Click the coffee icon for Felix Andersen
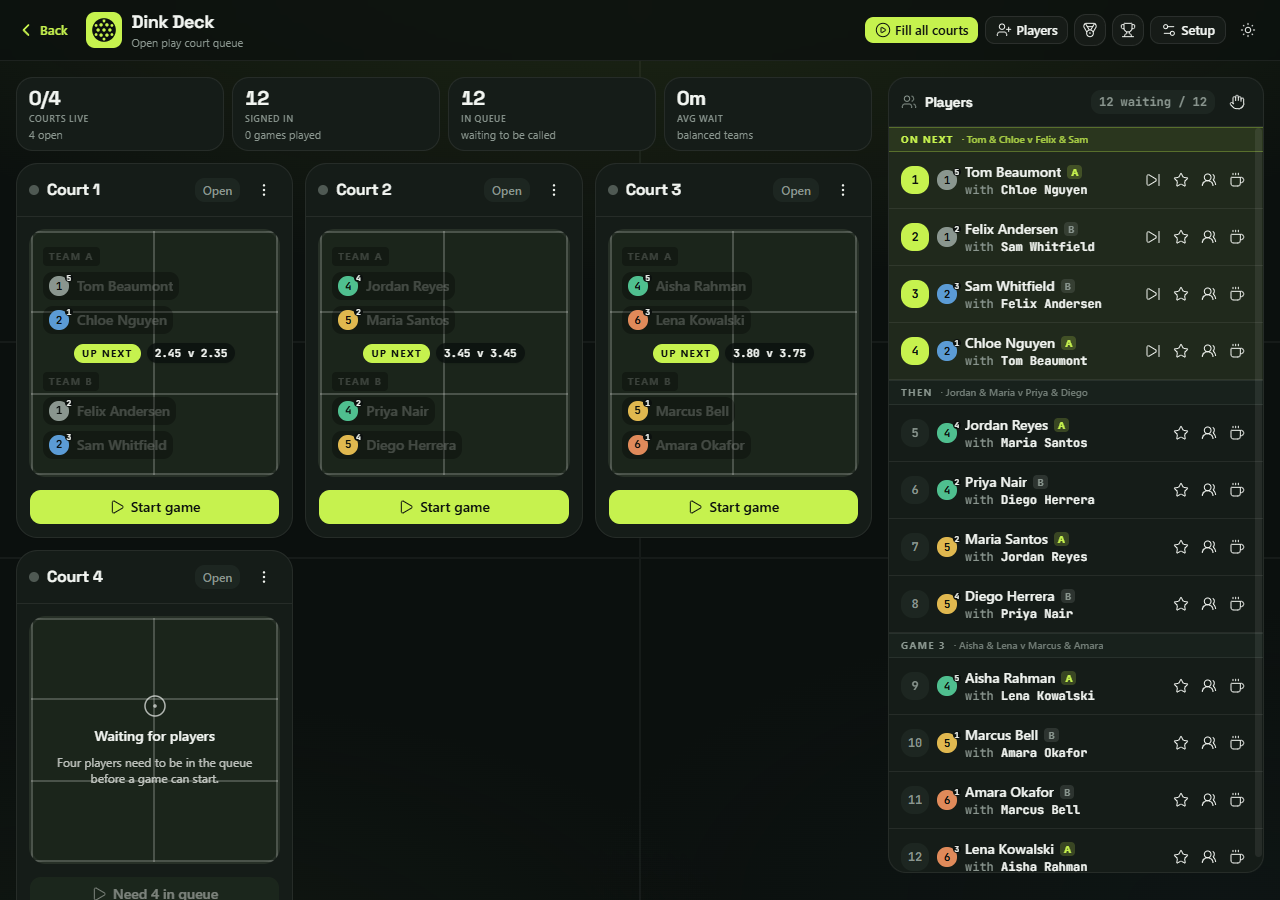The width and height of the screenshot is (1280, 900). click(x=1237, y=237)
